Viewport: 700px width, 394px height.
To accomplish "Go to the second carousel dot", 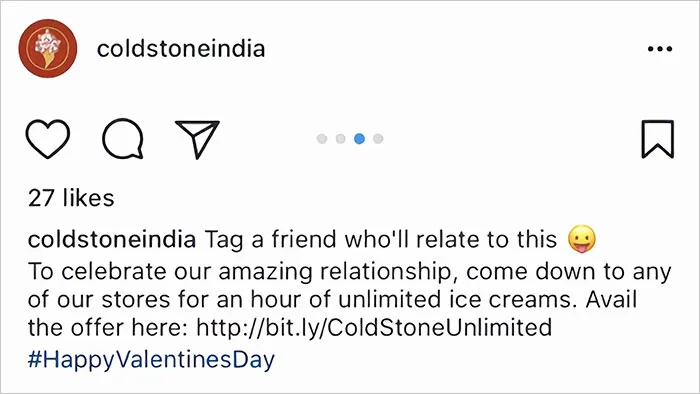I will pos(341,139).
